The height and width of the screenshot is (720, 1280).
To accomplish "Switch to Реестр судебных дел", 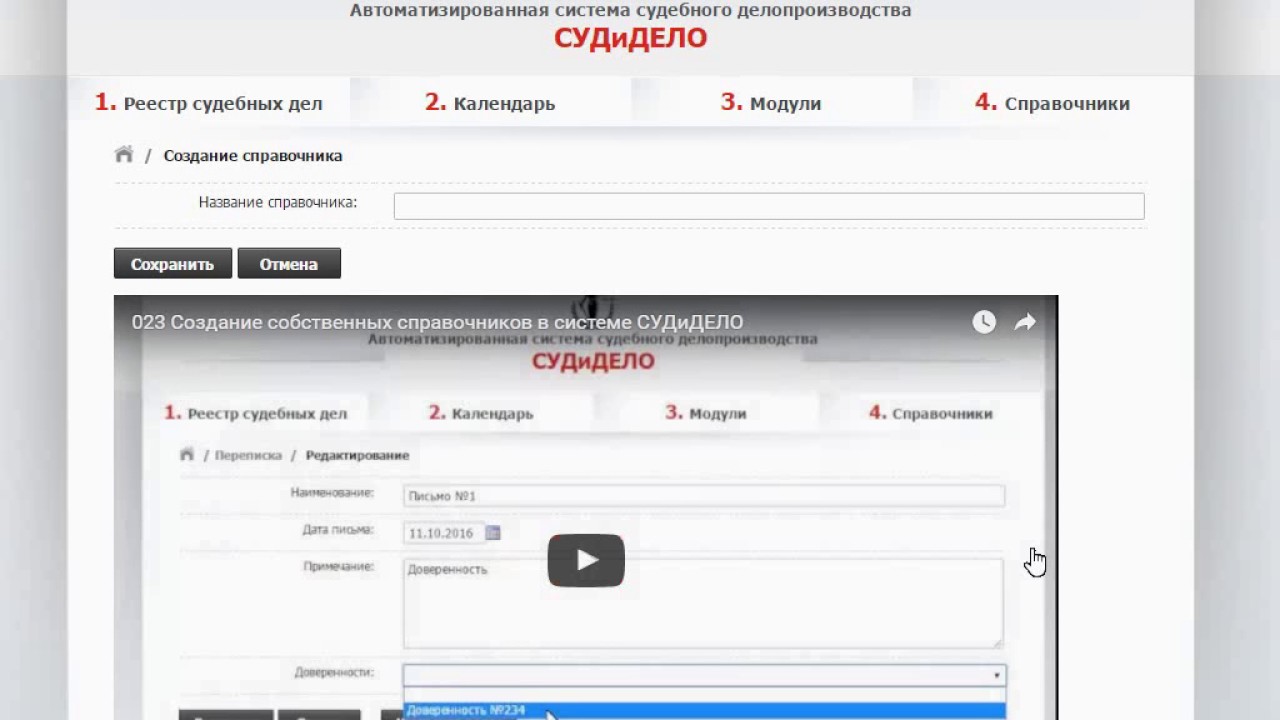I will pos(208,102).
